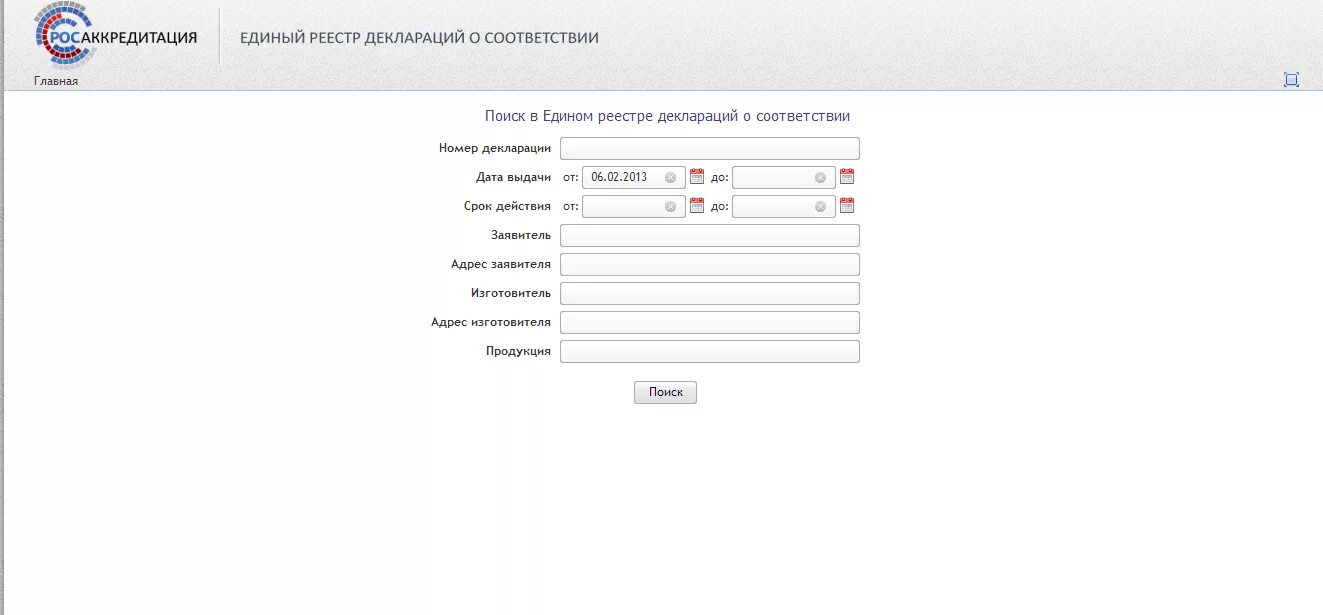Focus the Изготовитель input field

click(x=710, y=294)
